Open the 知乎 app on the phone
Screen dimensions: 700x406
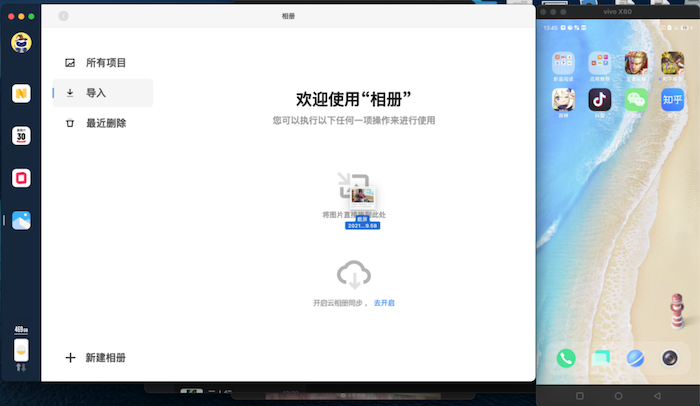pyautogui.click(x=672, y=100)
